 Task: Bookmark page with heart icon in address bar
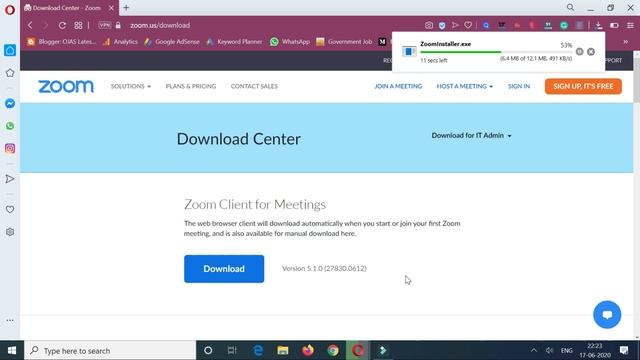click(468, 25)
